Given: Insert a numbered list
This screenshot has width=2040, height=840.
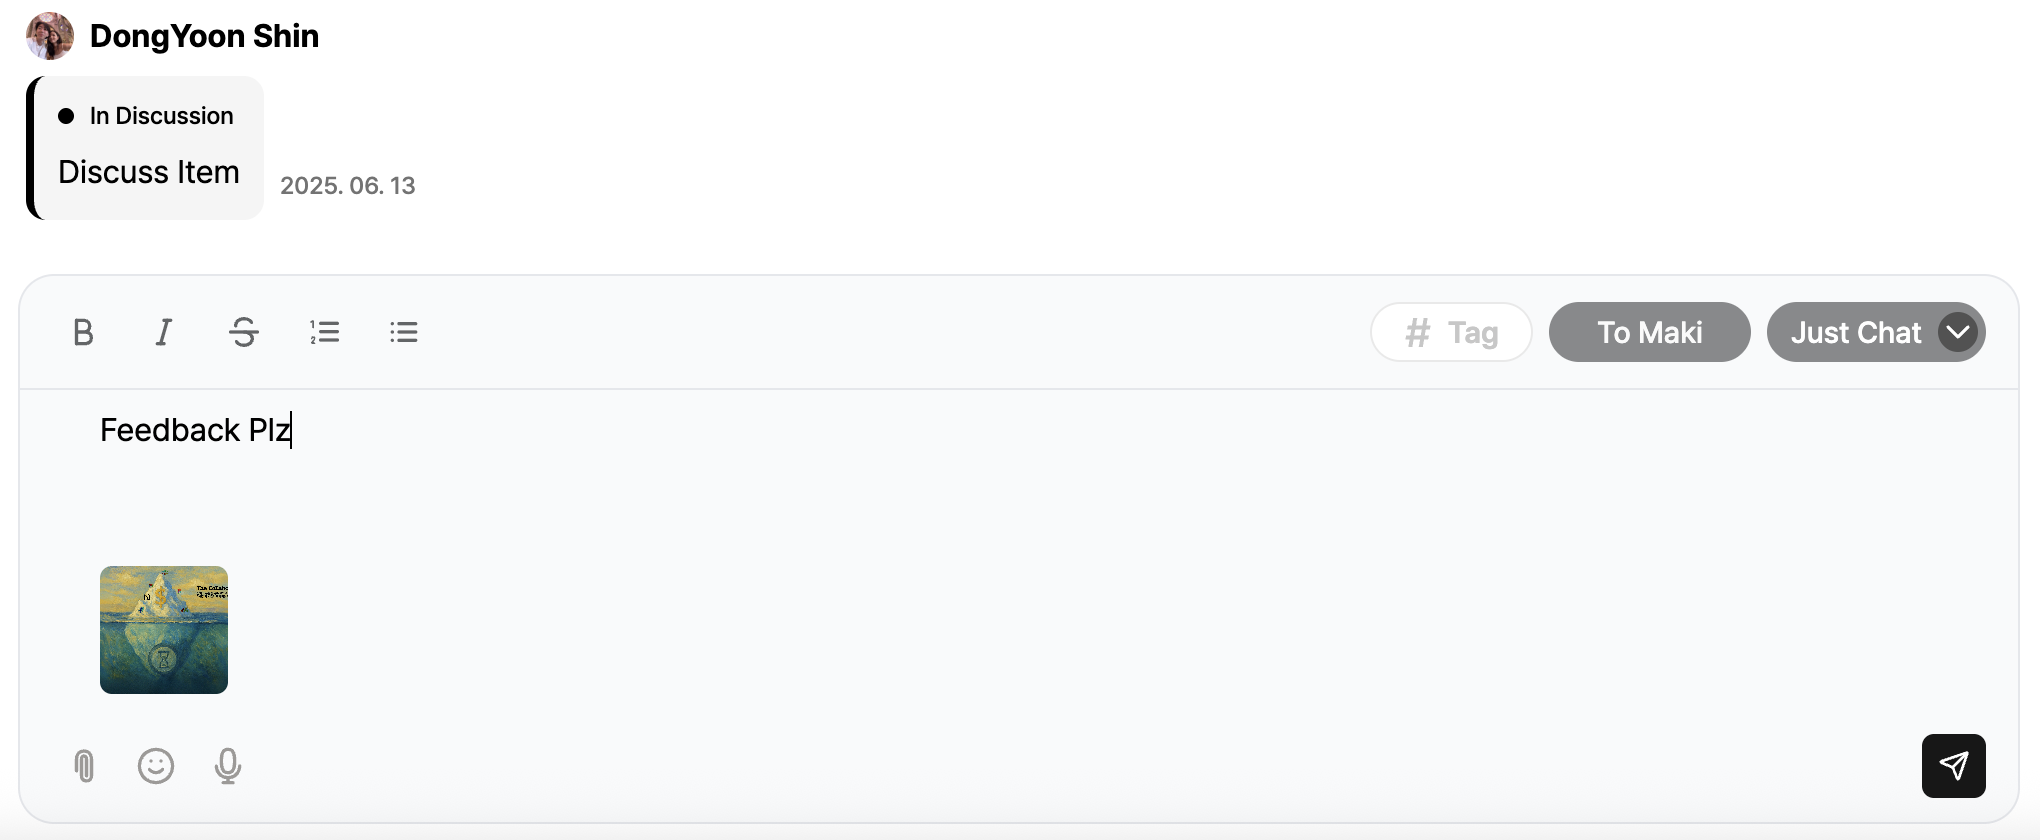Looking at the screenshot, I should (324, 332).
